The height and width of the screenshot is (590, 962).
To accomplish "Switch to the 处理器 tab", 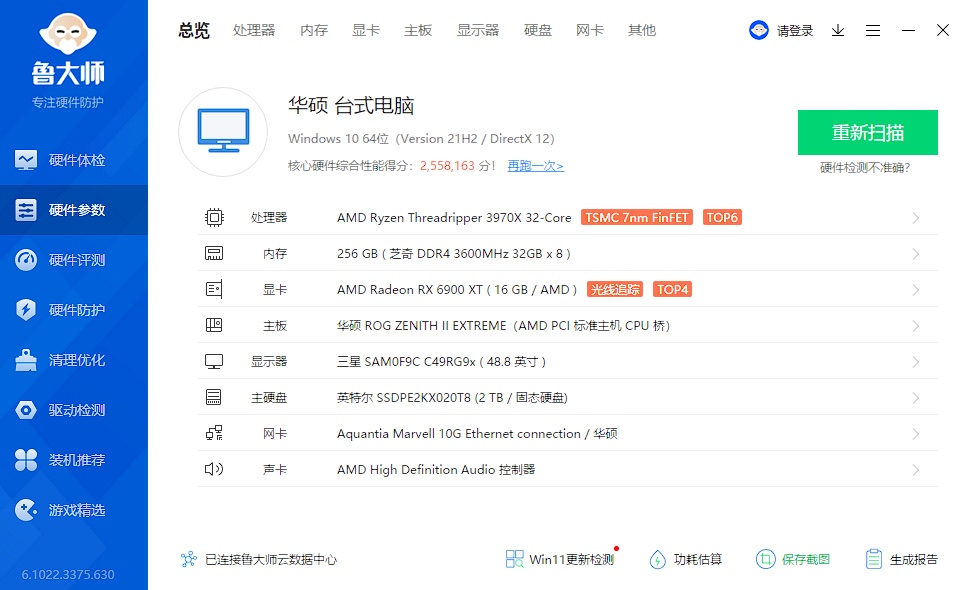I will coord(254,30).
